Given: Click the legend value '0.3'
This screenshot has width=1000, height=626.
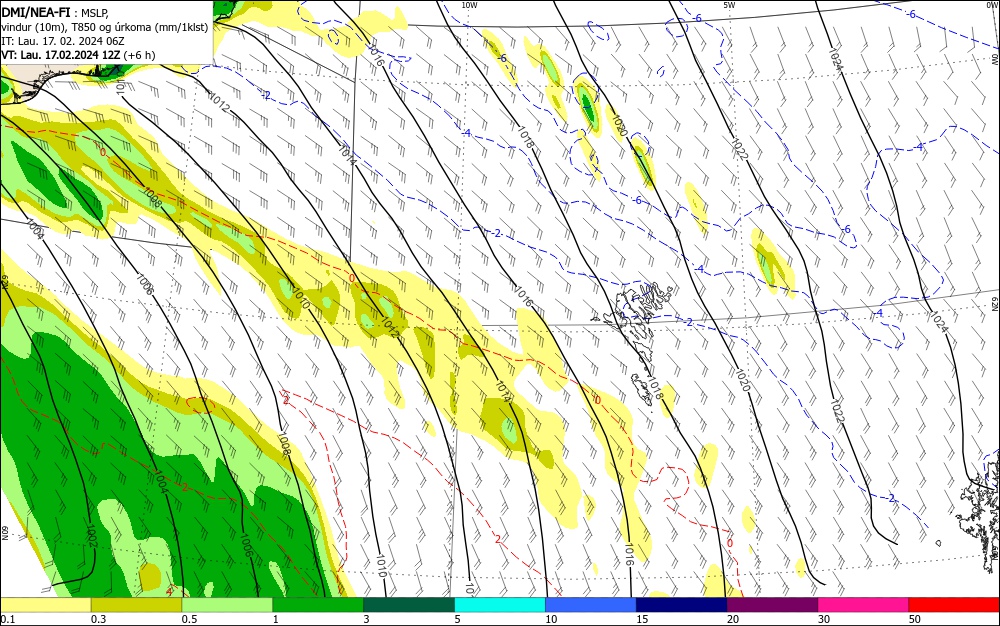Looking at the screenshot, I should pos(98,619).
